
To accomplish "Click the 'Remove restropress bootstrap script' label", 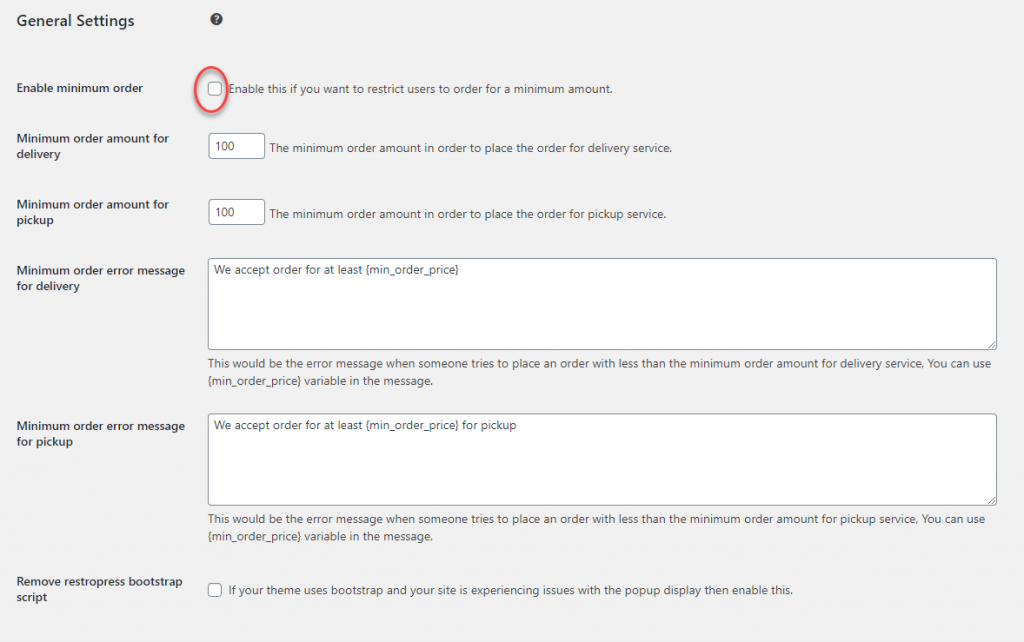I will tap(99, 589).
